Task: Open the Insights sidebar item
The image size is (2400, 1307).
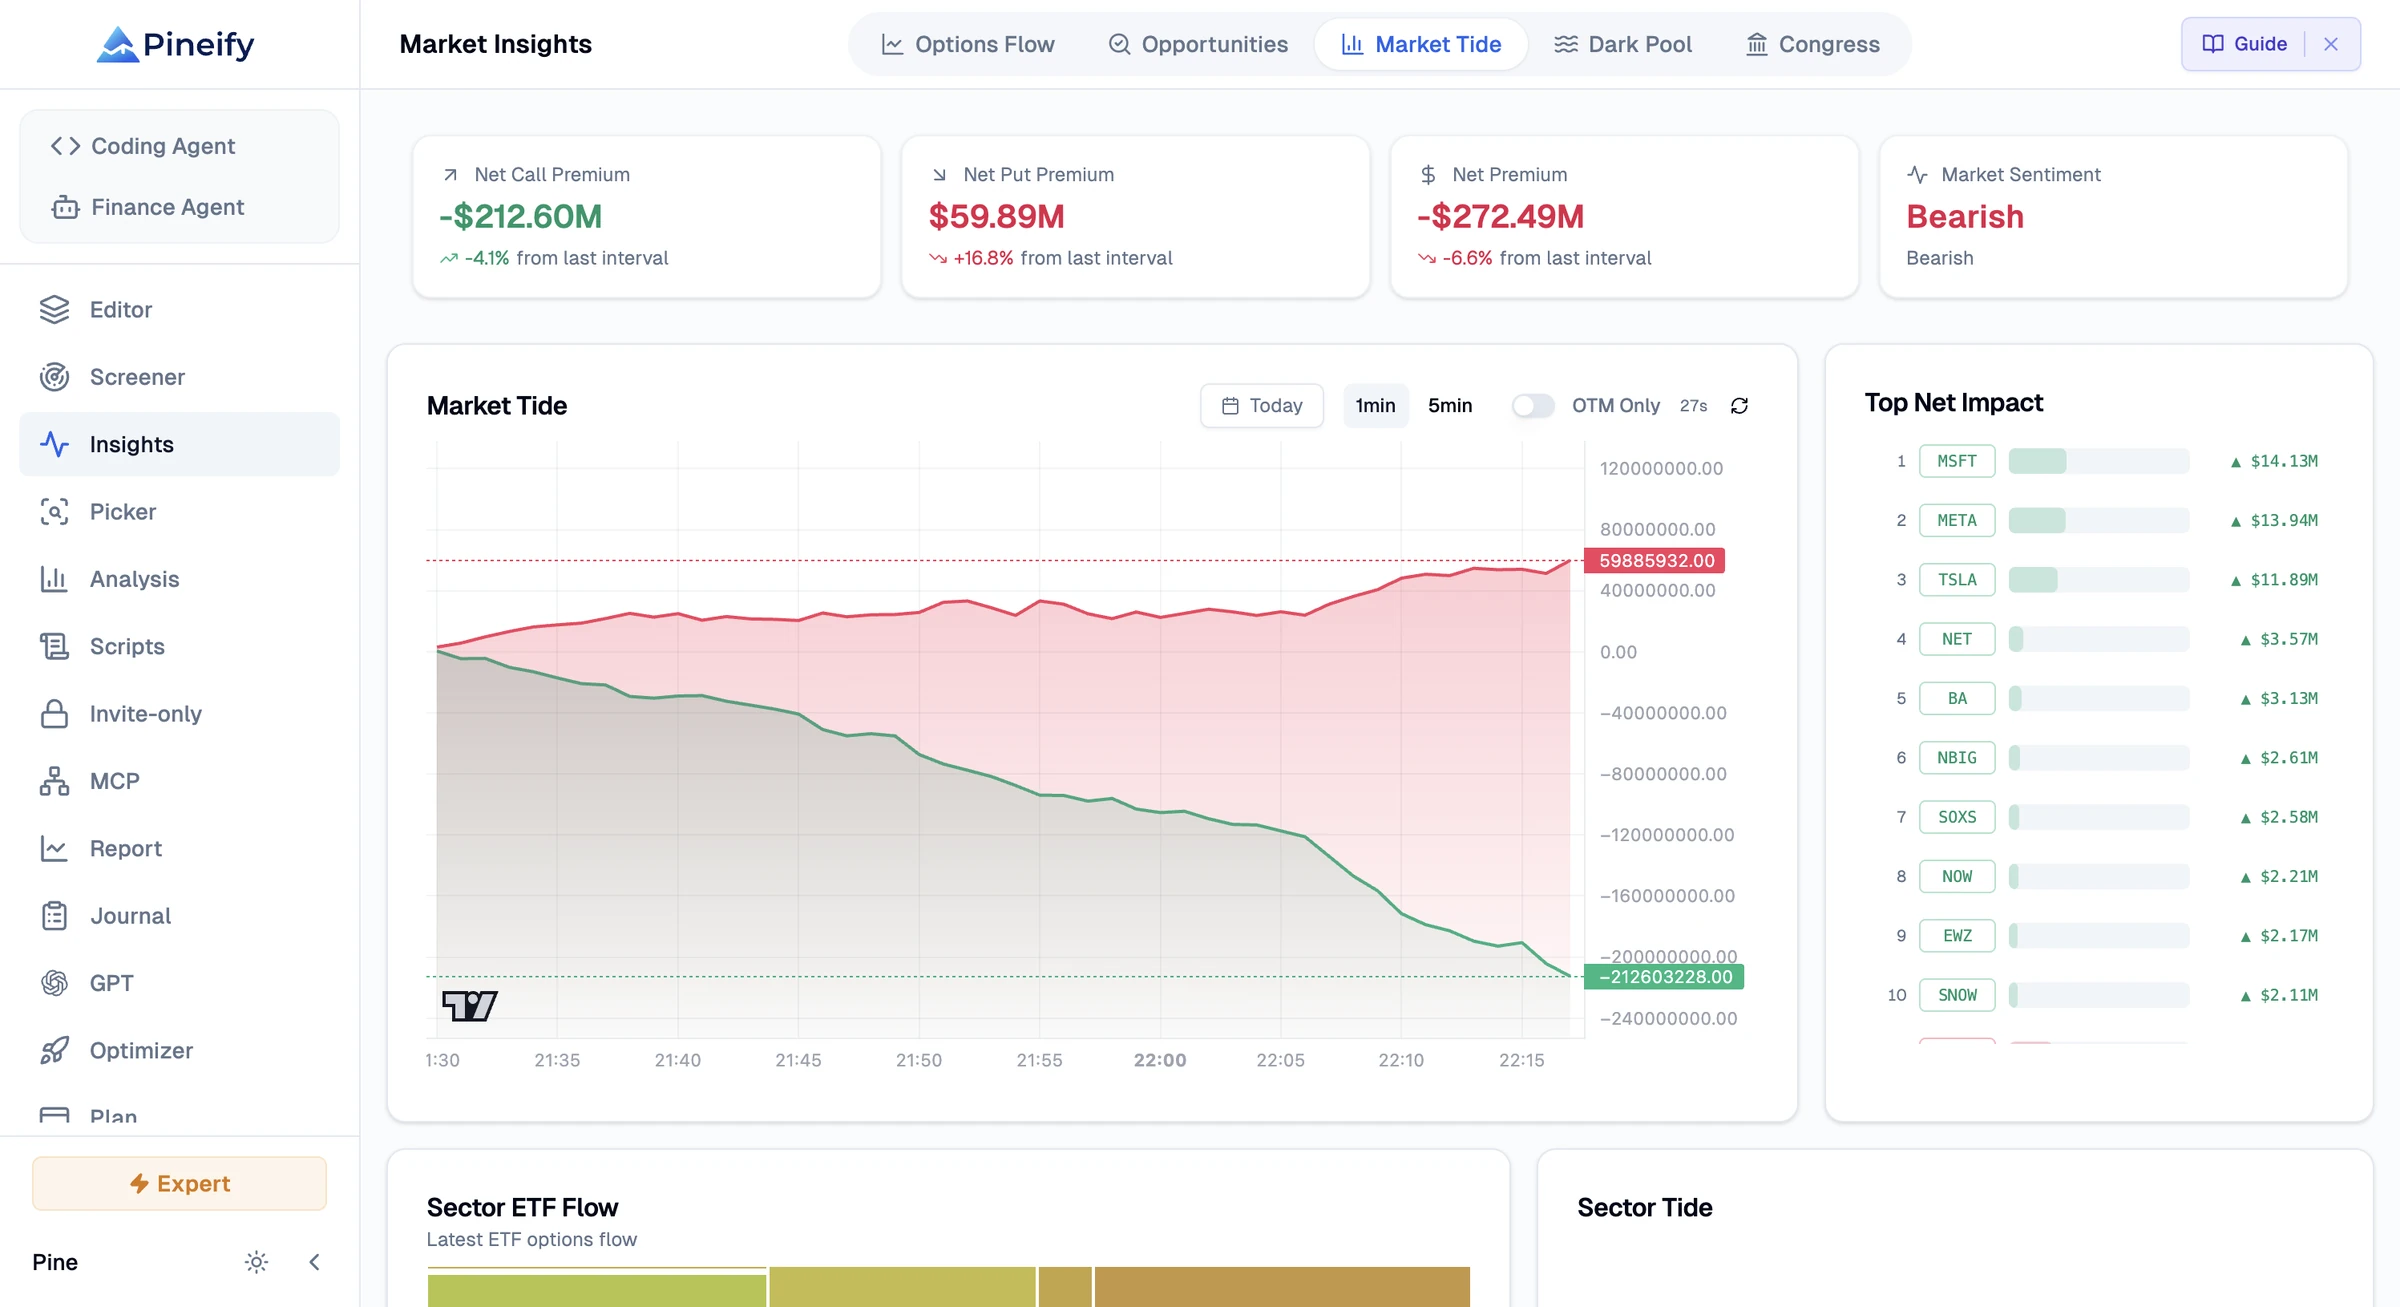Action: pyautogui.click(x=180, y=444)
